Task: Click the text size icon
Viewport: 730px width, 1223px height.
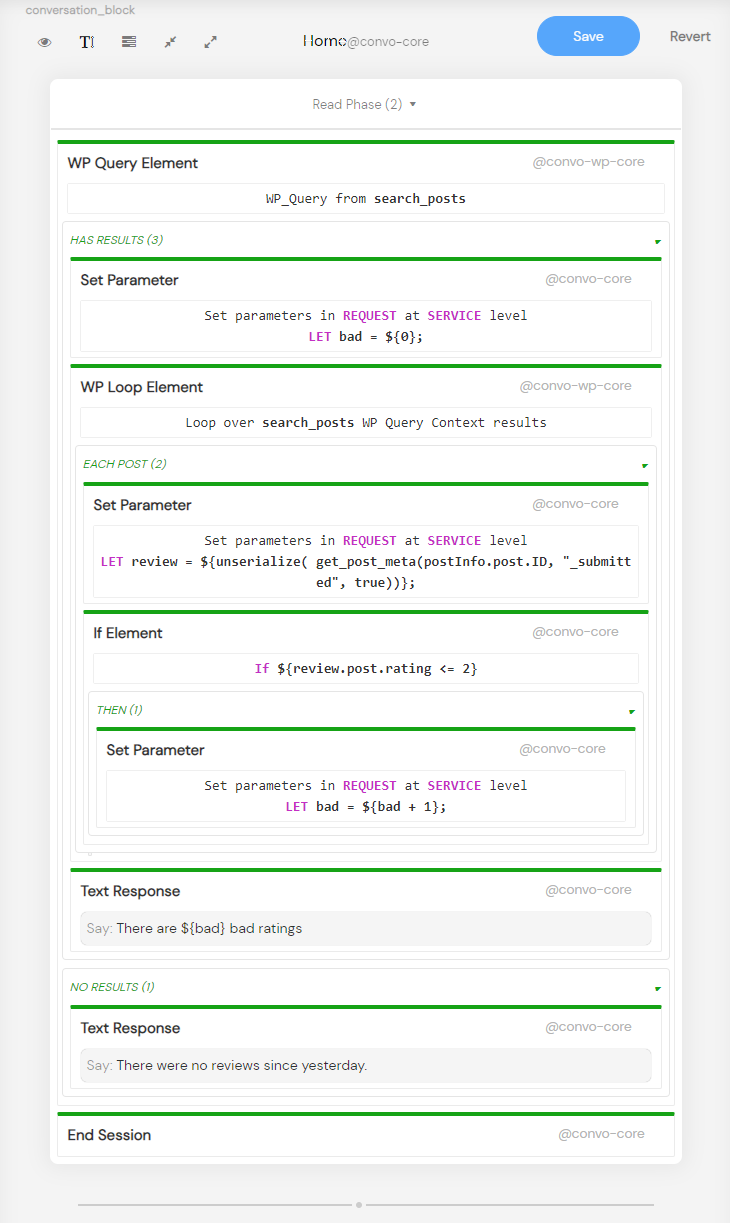Action: 87,42
